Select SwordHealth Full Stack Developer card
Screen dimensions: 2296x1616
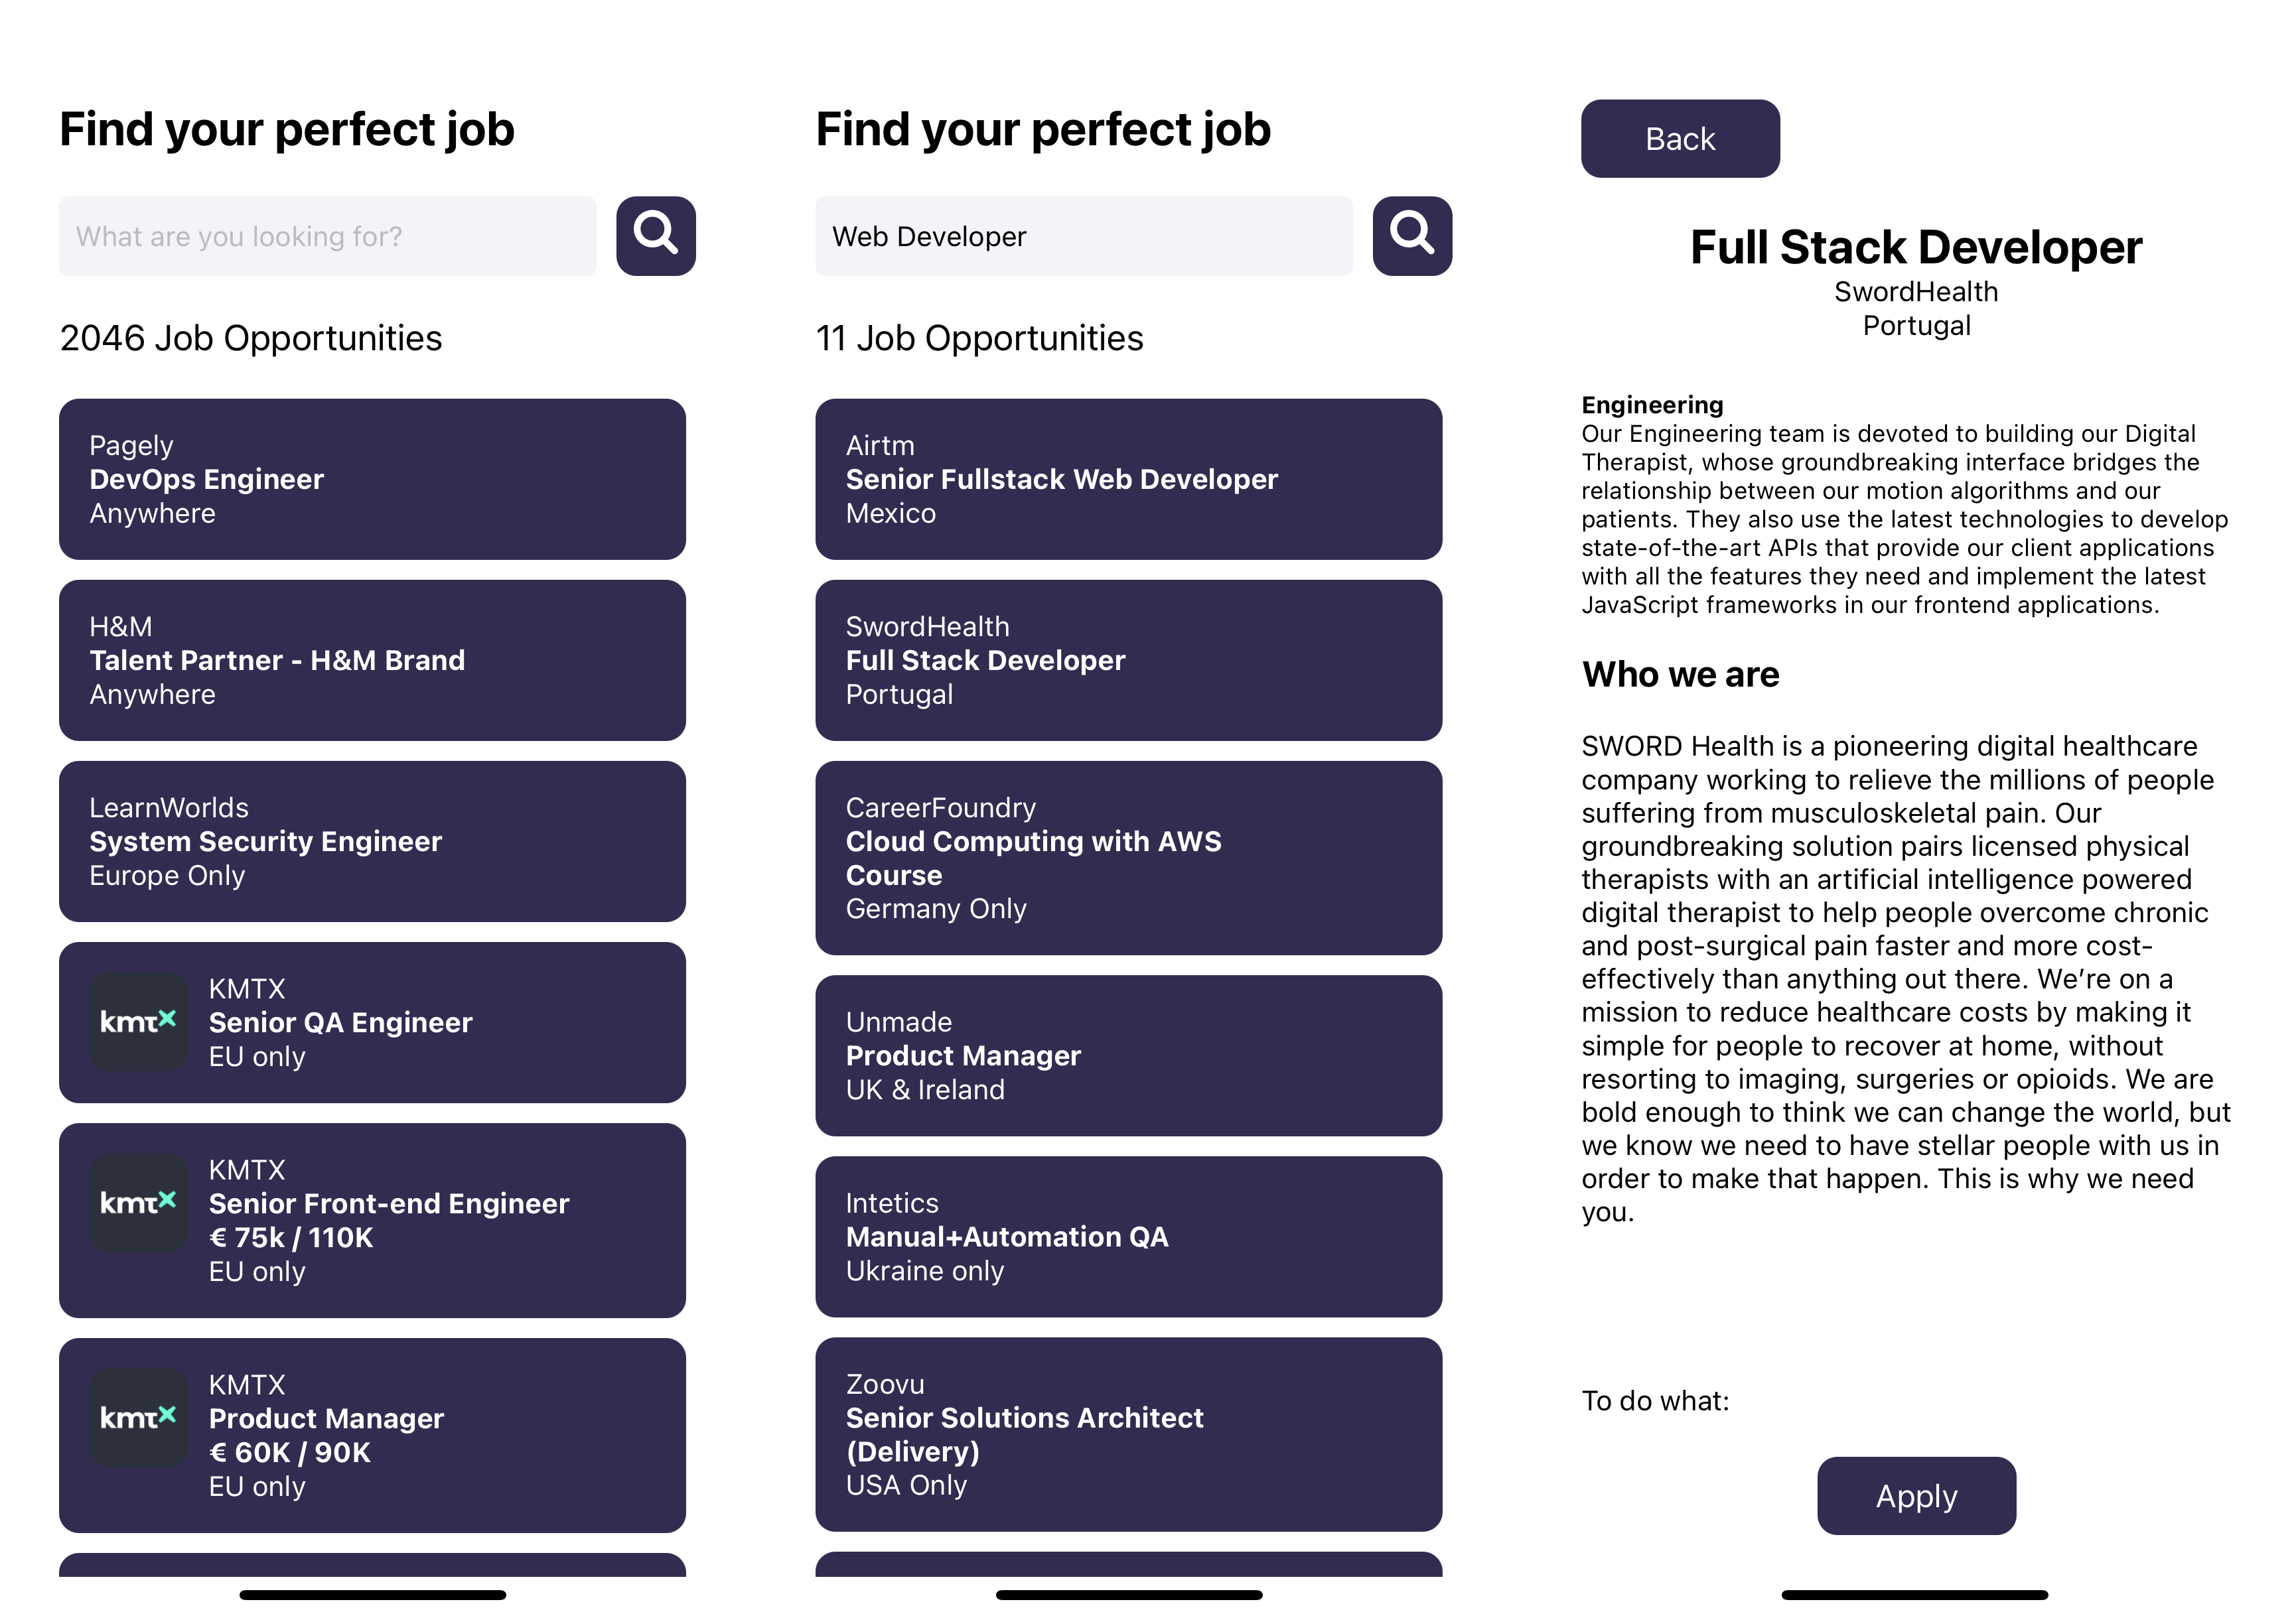point(1128,660)
